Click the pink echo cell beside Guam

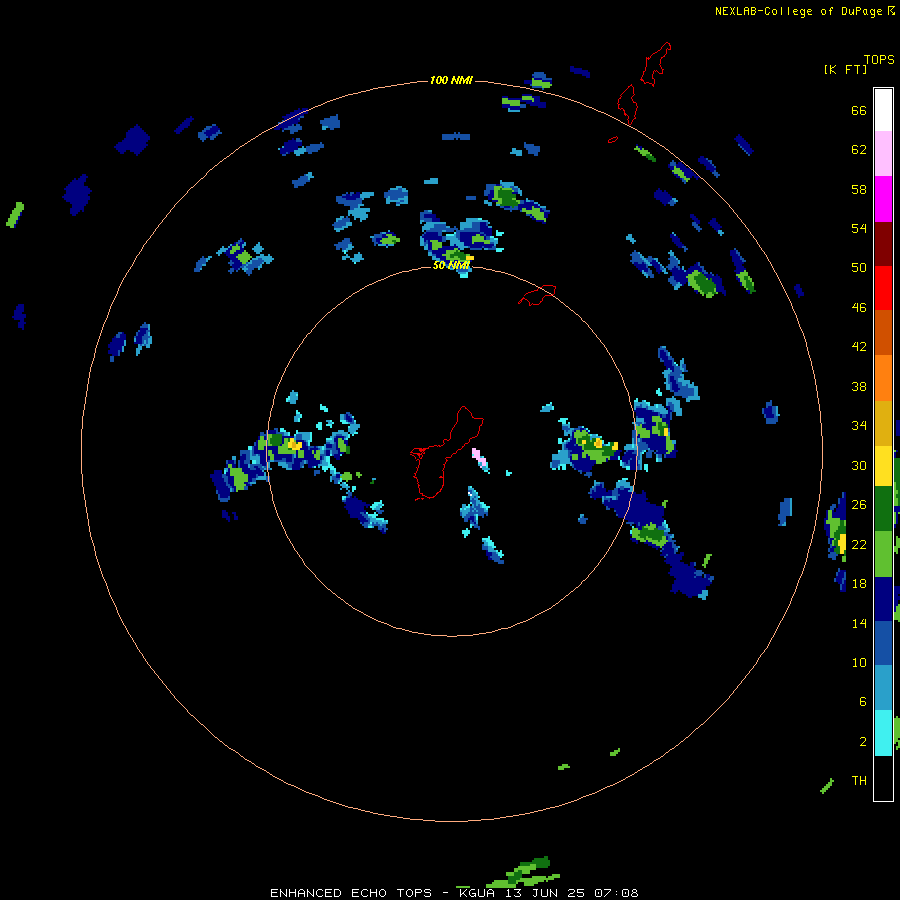[x=479, y=457]
